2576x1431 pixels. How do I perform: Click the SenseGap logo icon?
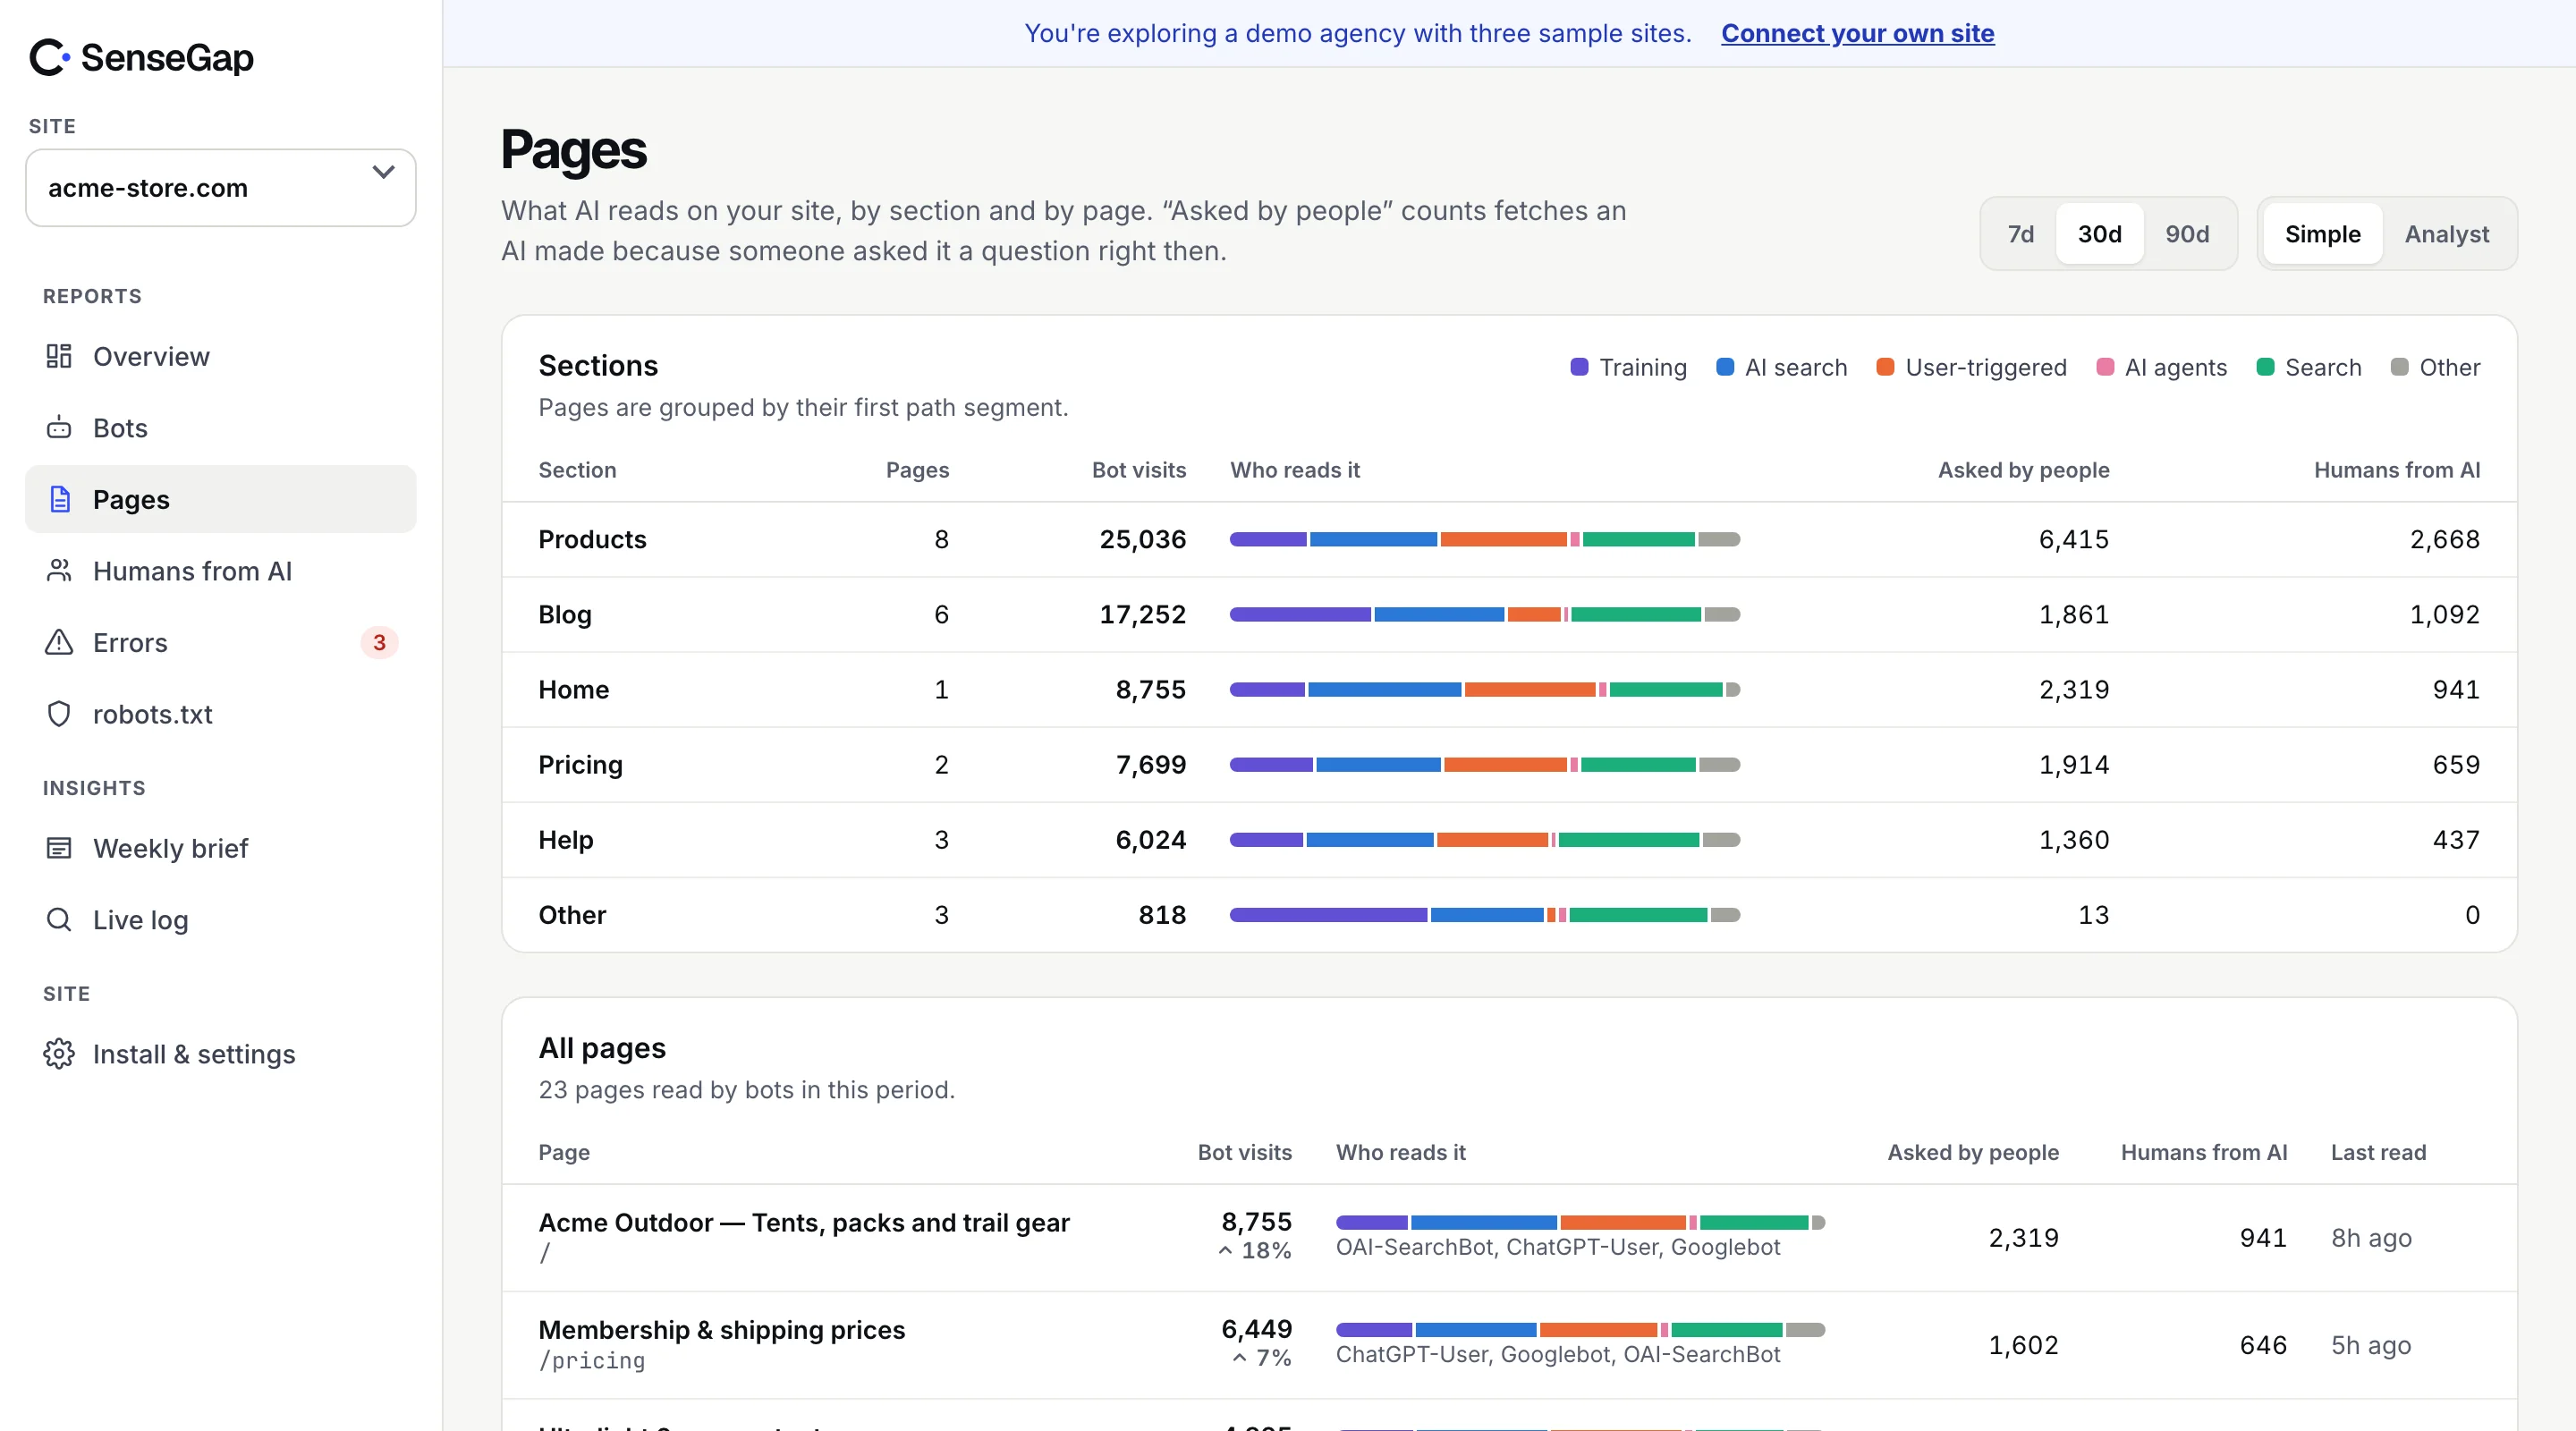click(x=50, y=57)
